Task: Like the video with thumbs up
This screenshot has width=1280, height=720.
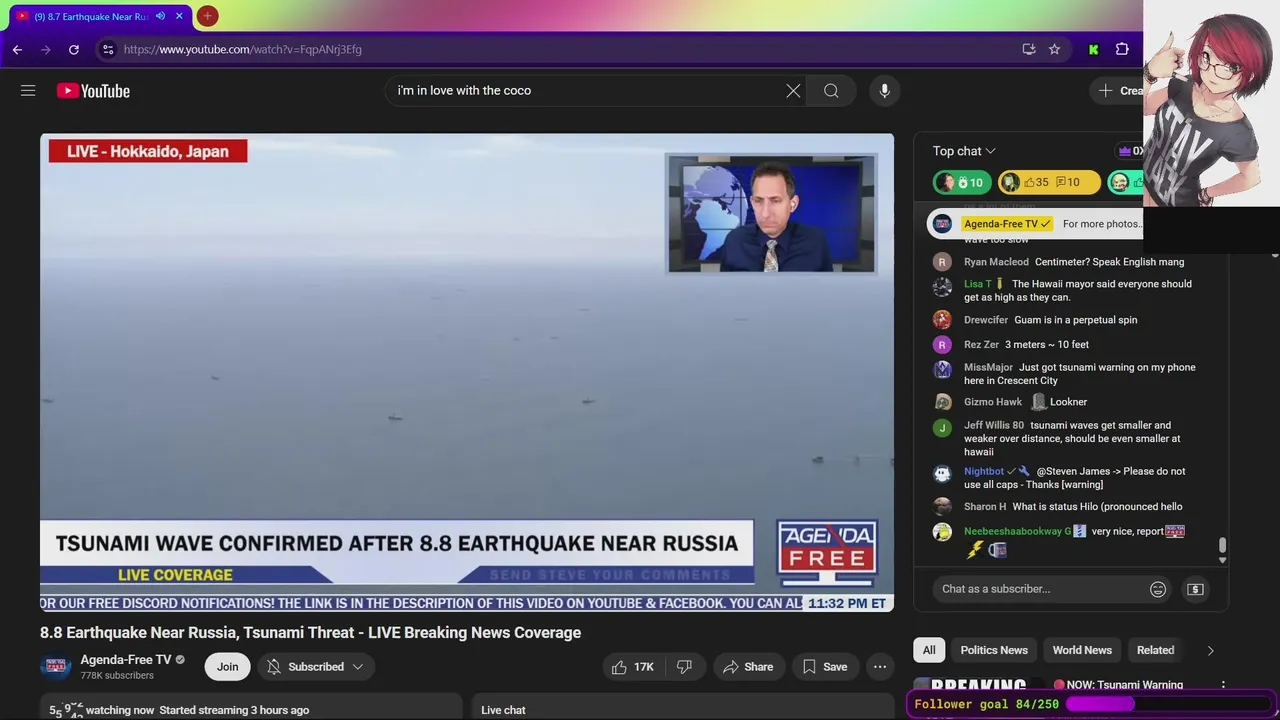Action: 633,667
